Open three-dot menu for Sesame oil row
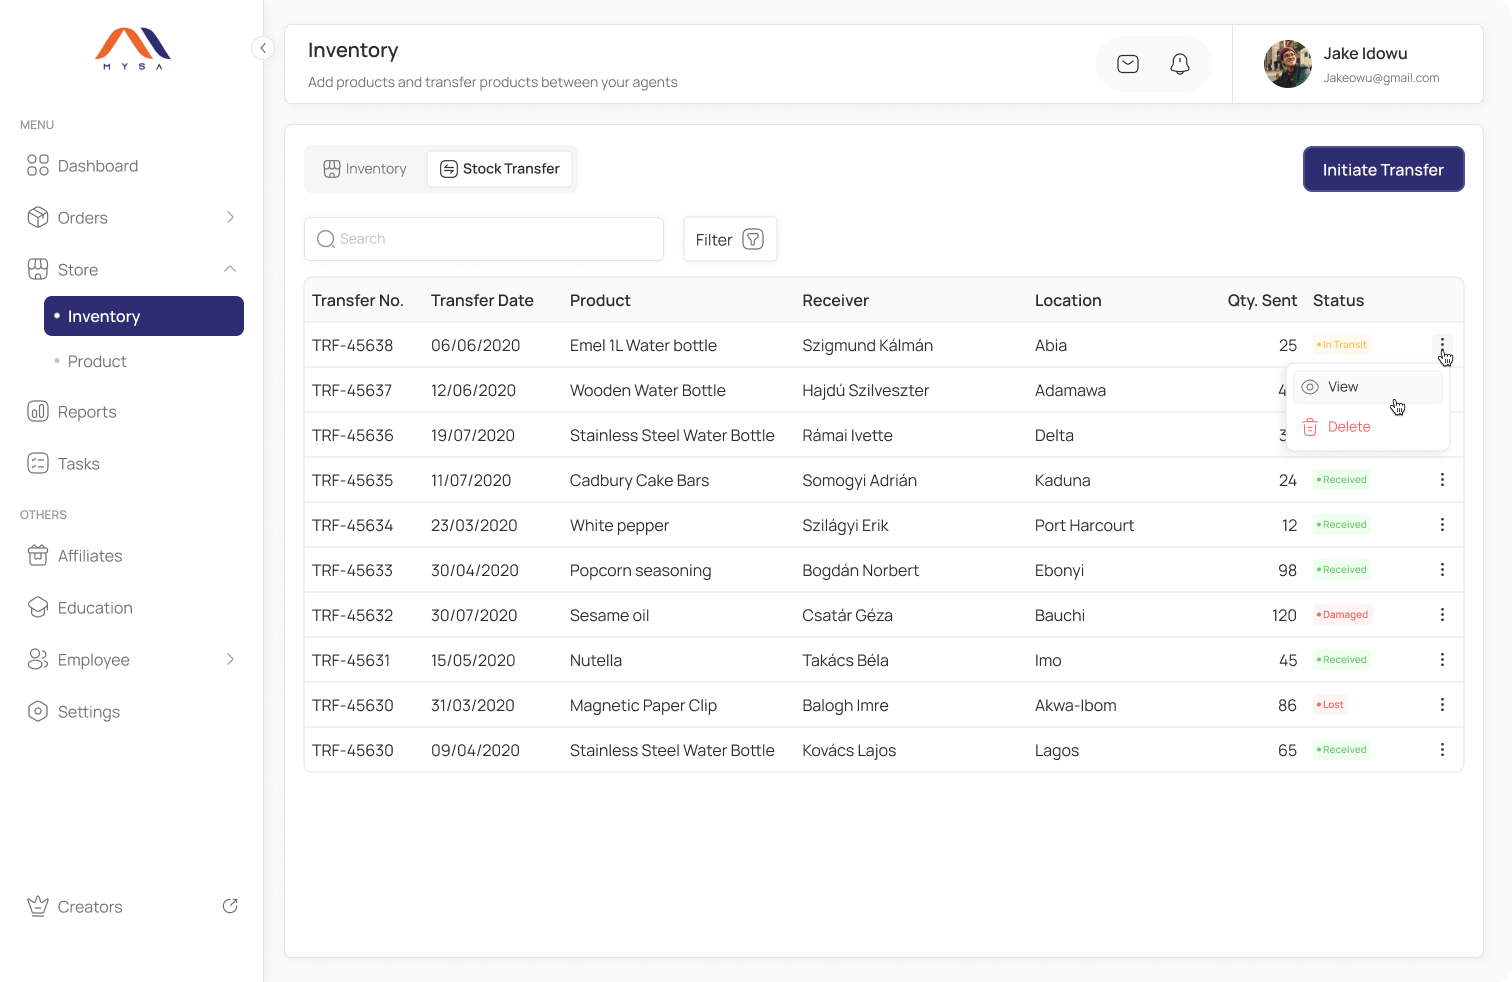The height and width of the screenshot is (982, 1512). point(1442,615)
